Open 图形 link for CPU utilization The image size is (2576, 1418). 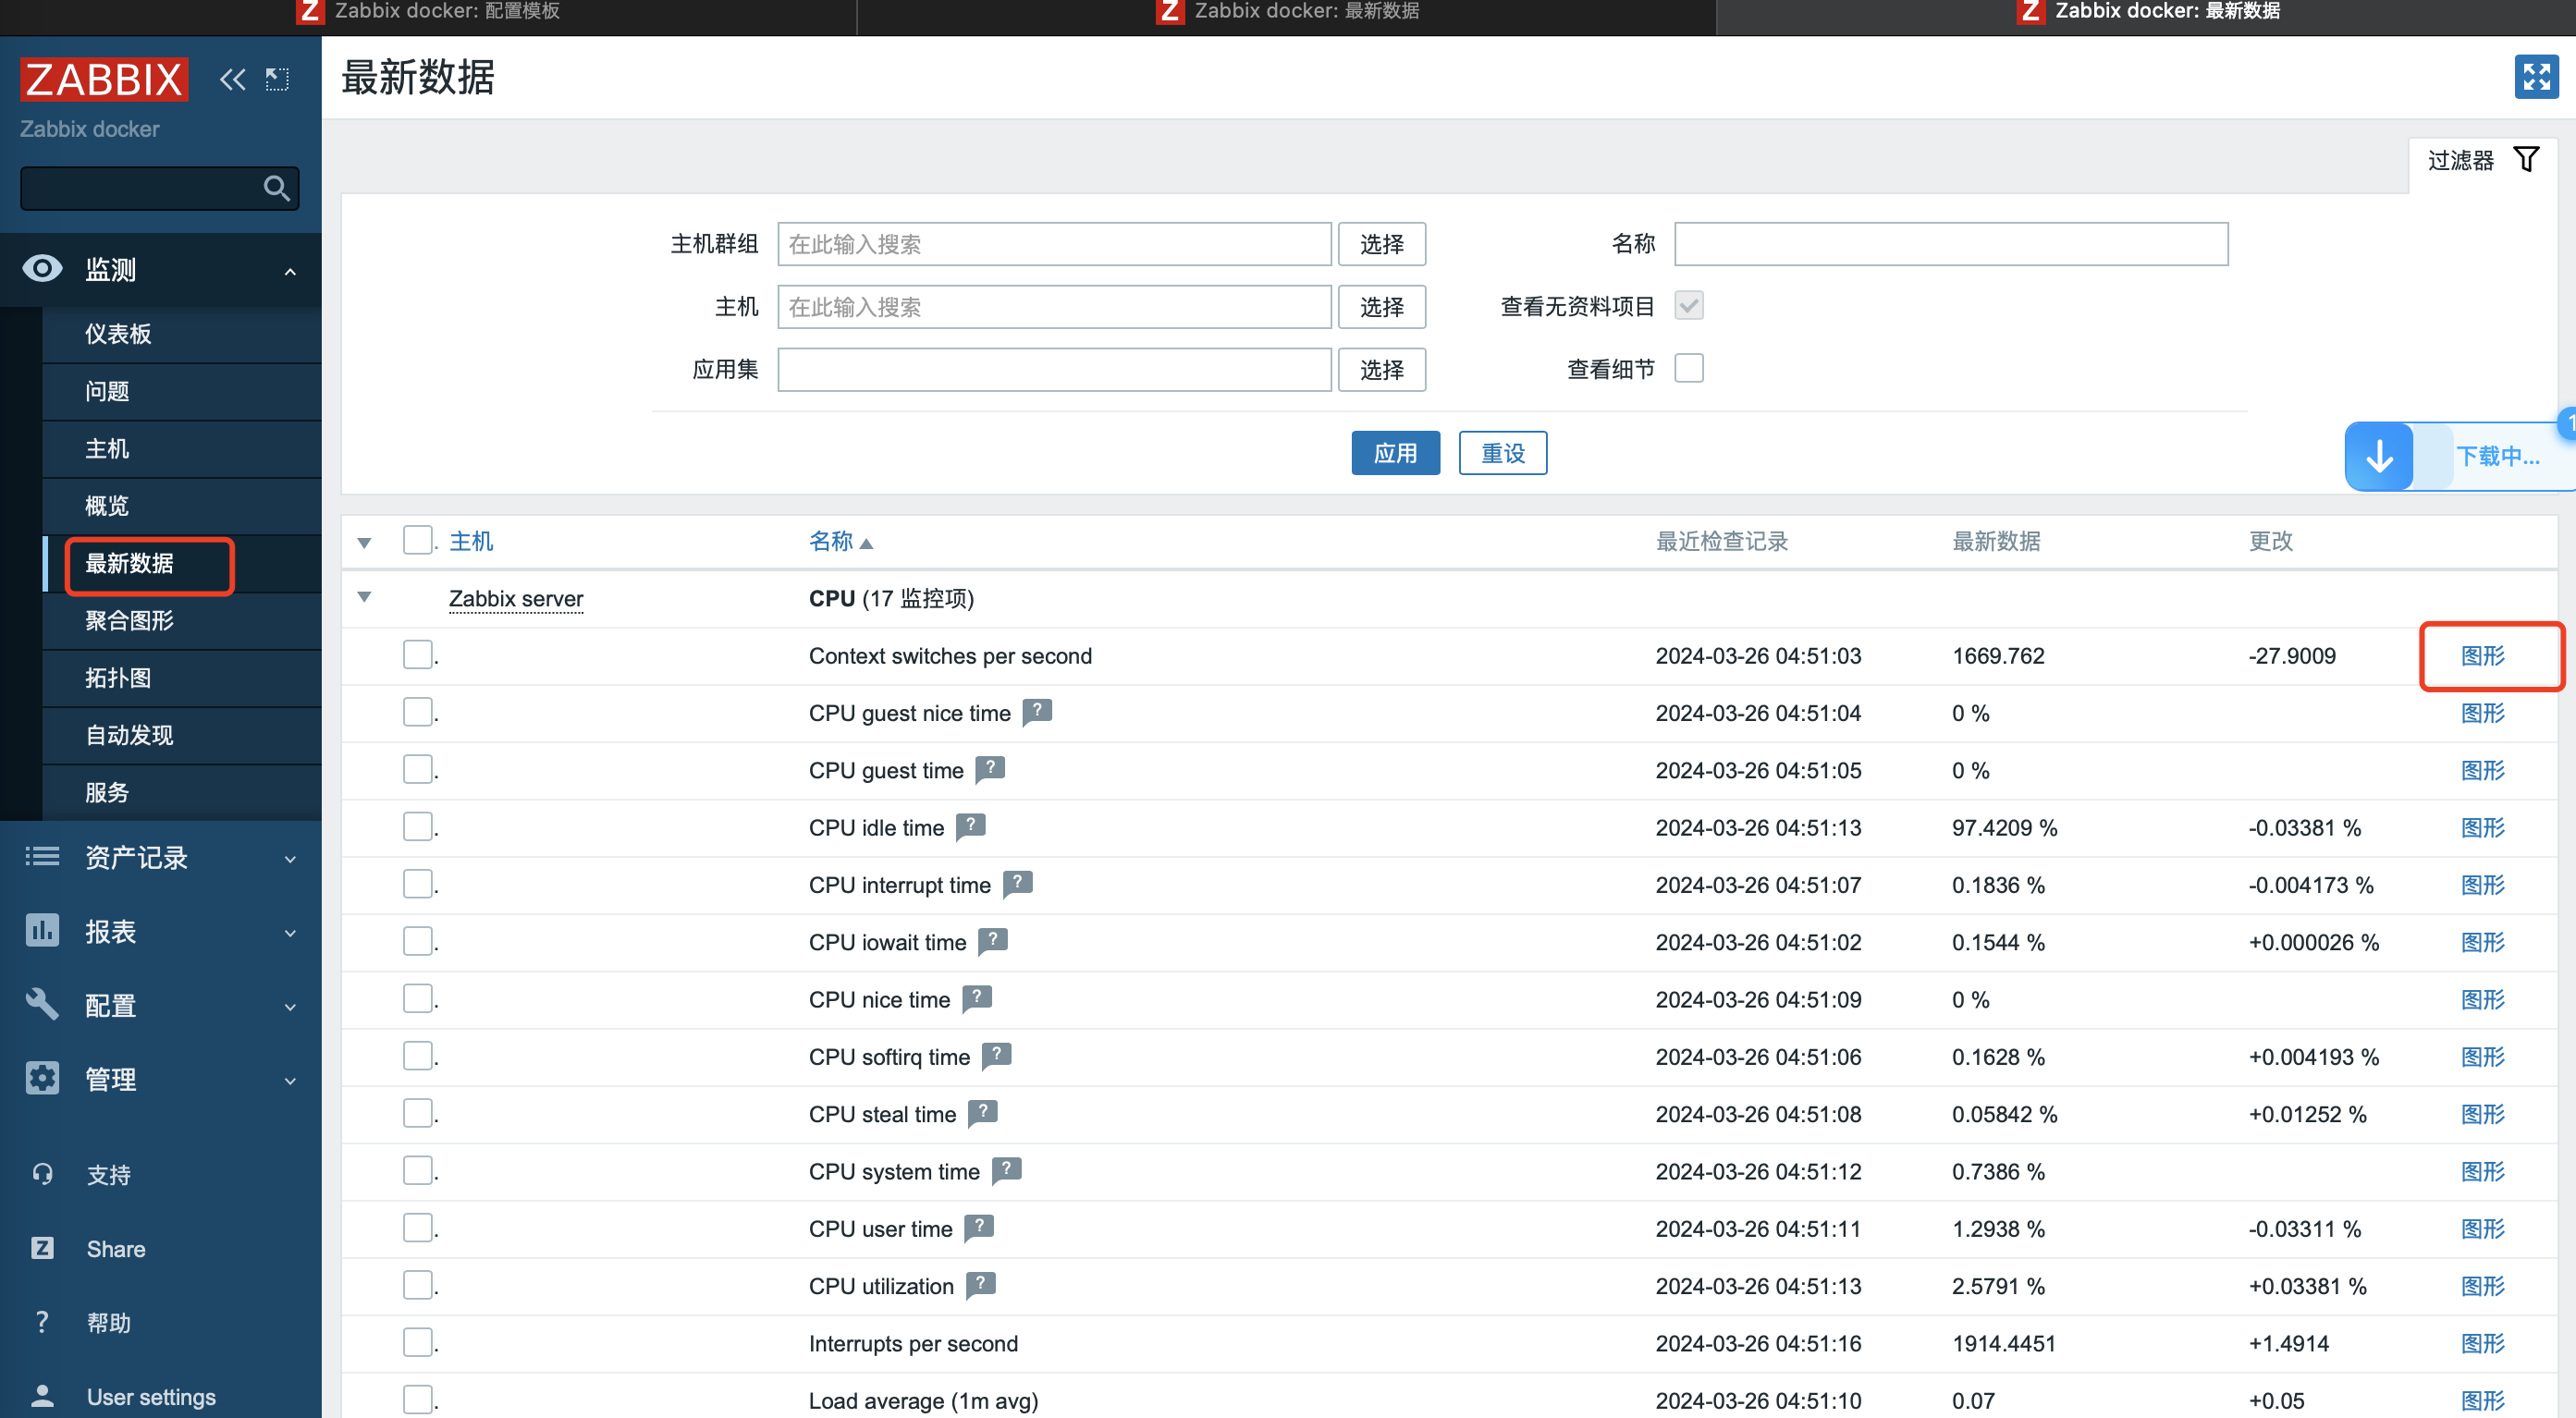[x=2482, y=1286]
